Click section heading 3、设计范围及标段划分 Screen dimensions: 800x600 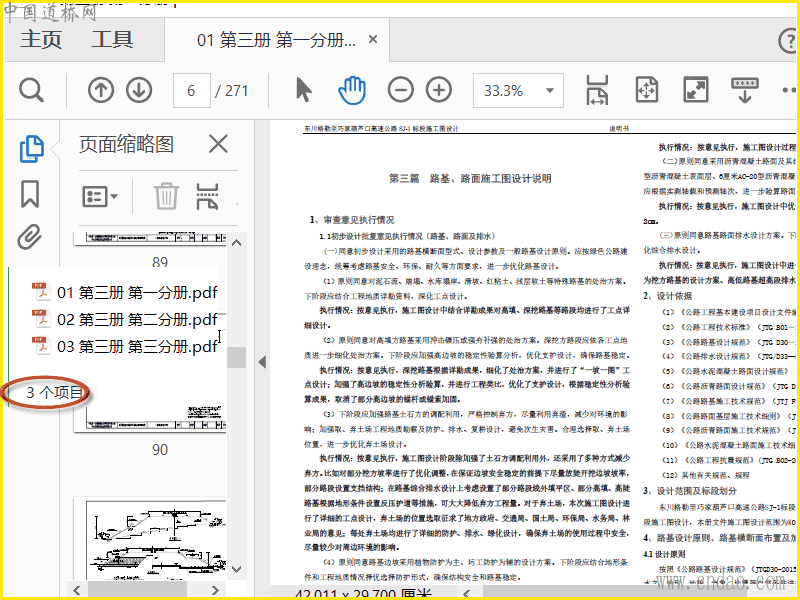coord(690,491)
